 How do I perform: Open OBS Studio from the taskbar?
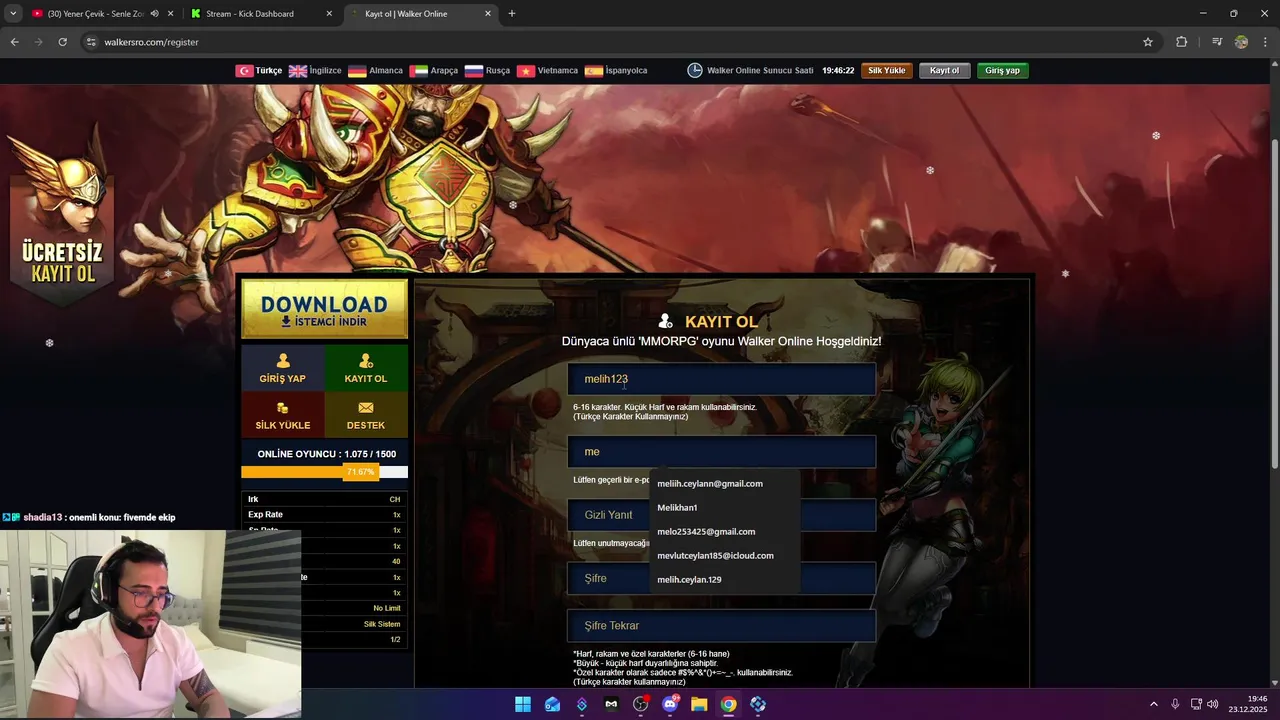641,704
